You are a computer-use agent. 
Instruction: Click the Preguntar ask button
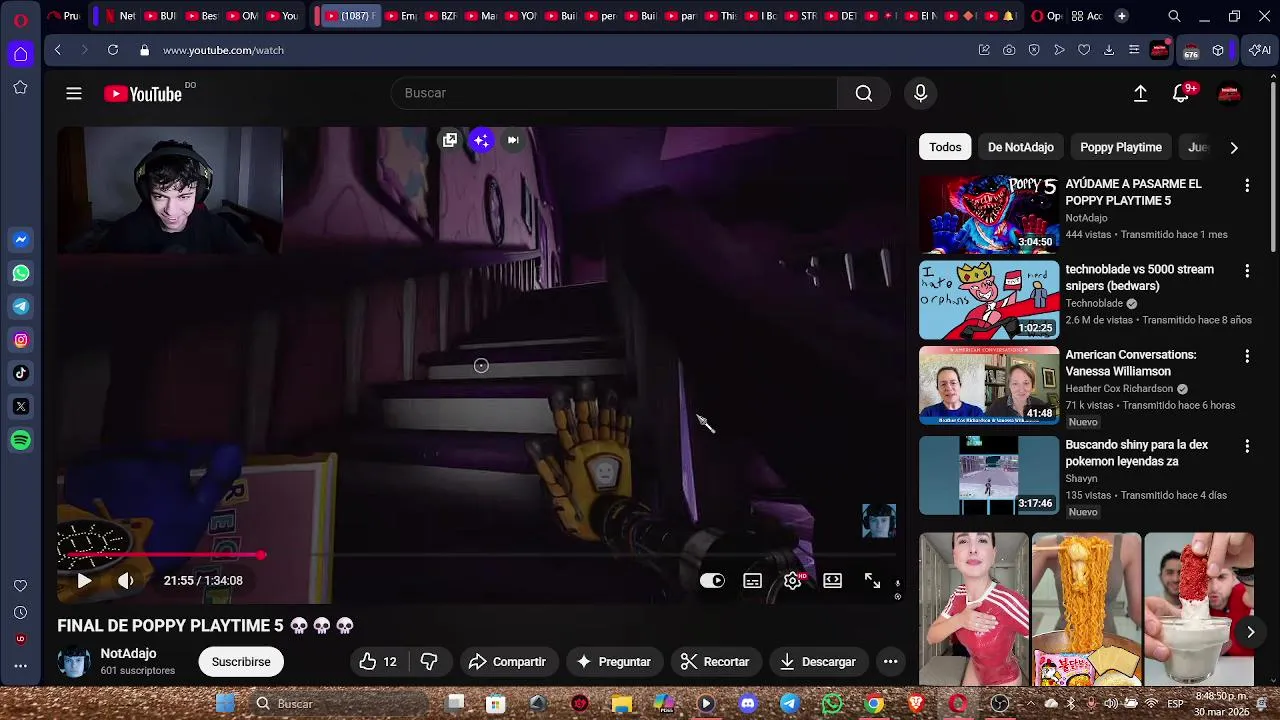[x=614, y=662]
